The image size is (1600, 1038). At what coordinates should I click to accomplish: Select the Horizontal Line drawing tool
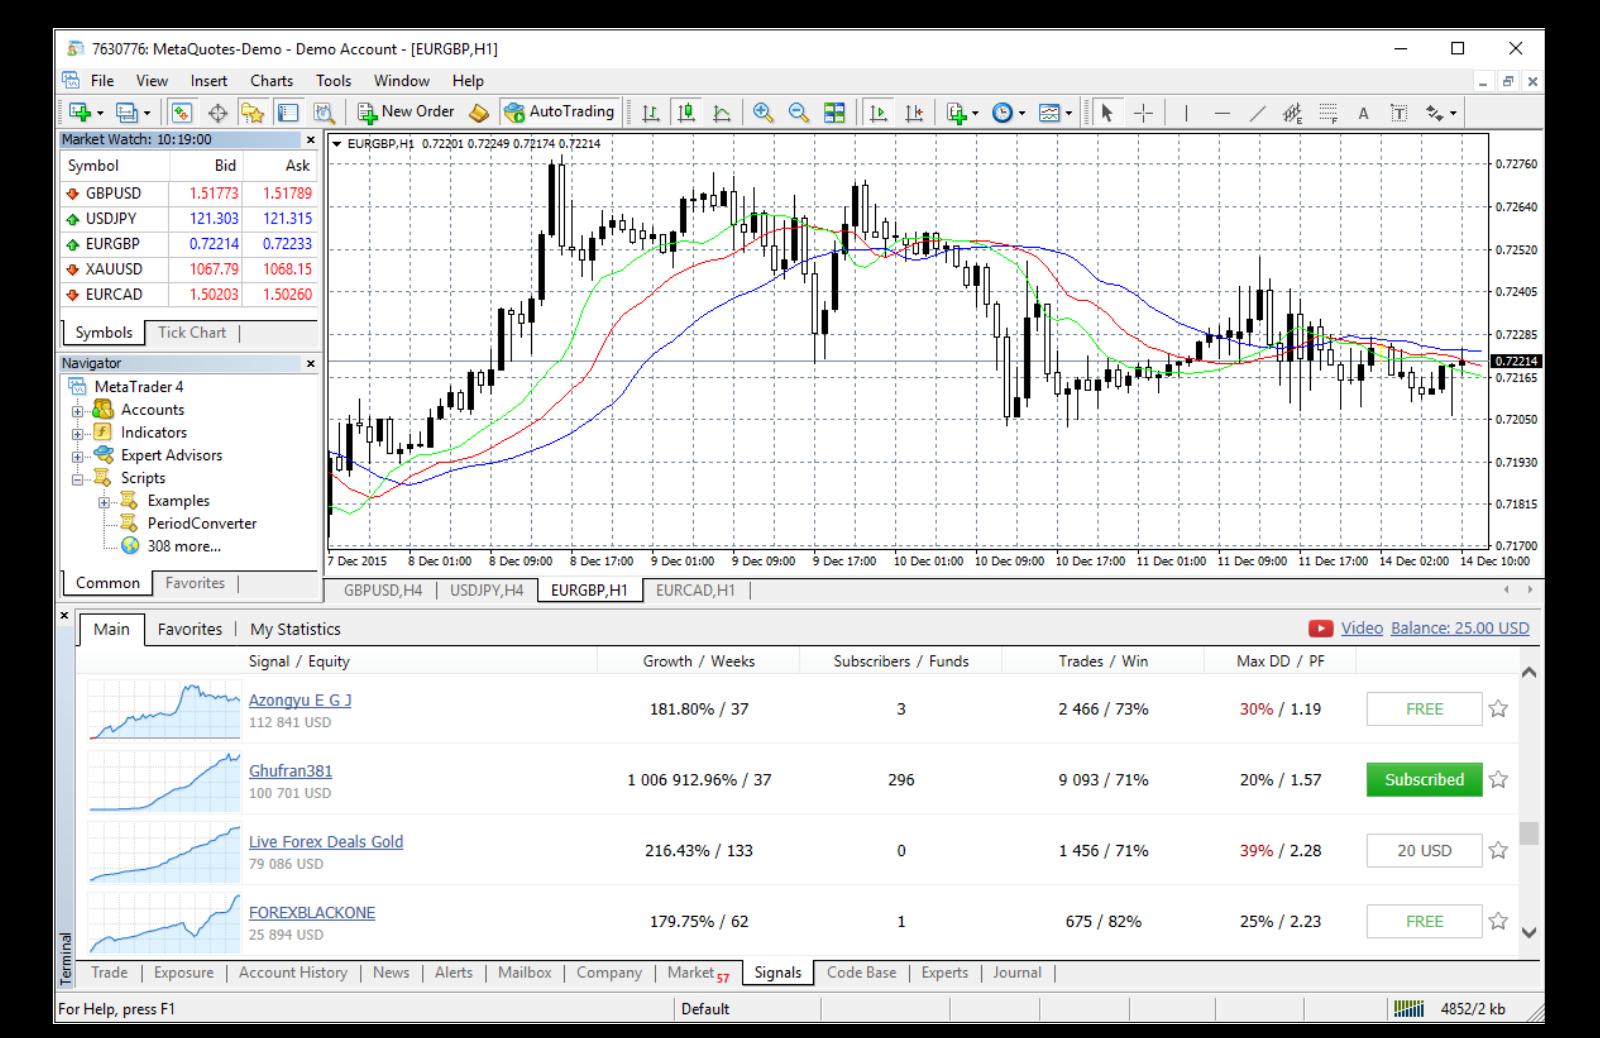click(1222, 113)
